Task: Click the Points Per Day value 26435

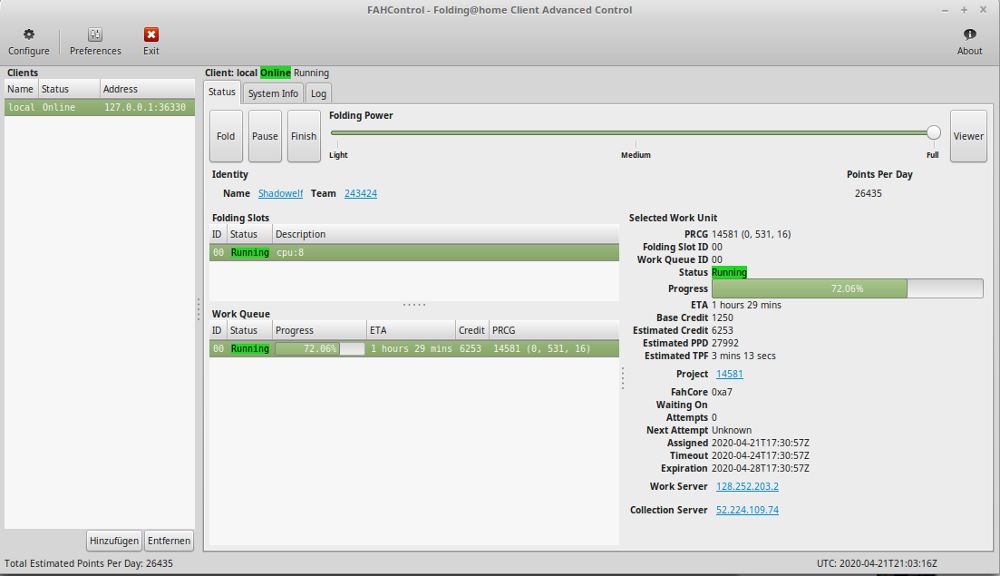Action: pos(868,193)
